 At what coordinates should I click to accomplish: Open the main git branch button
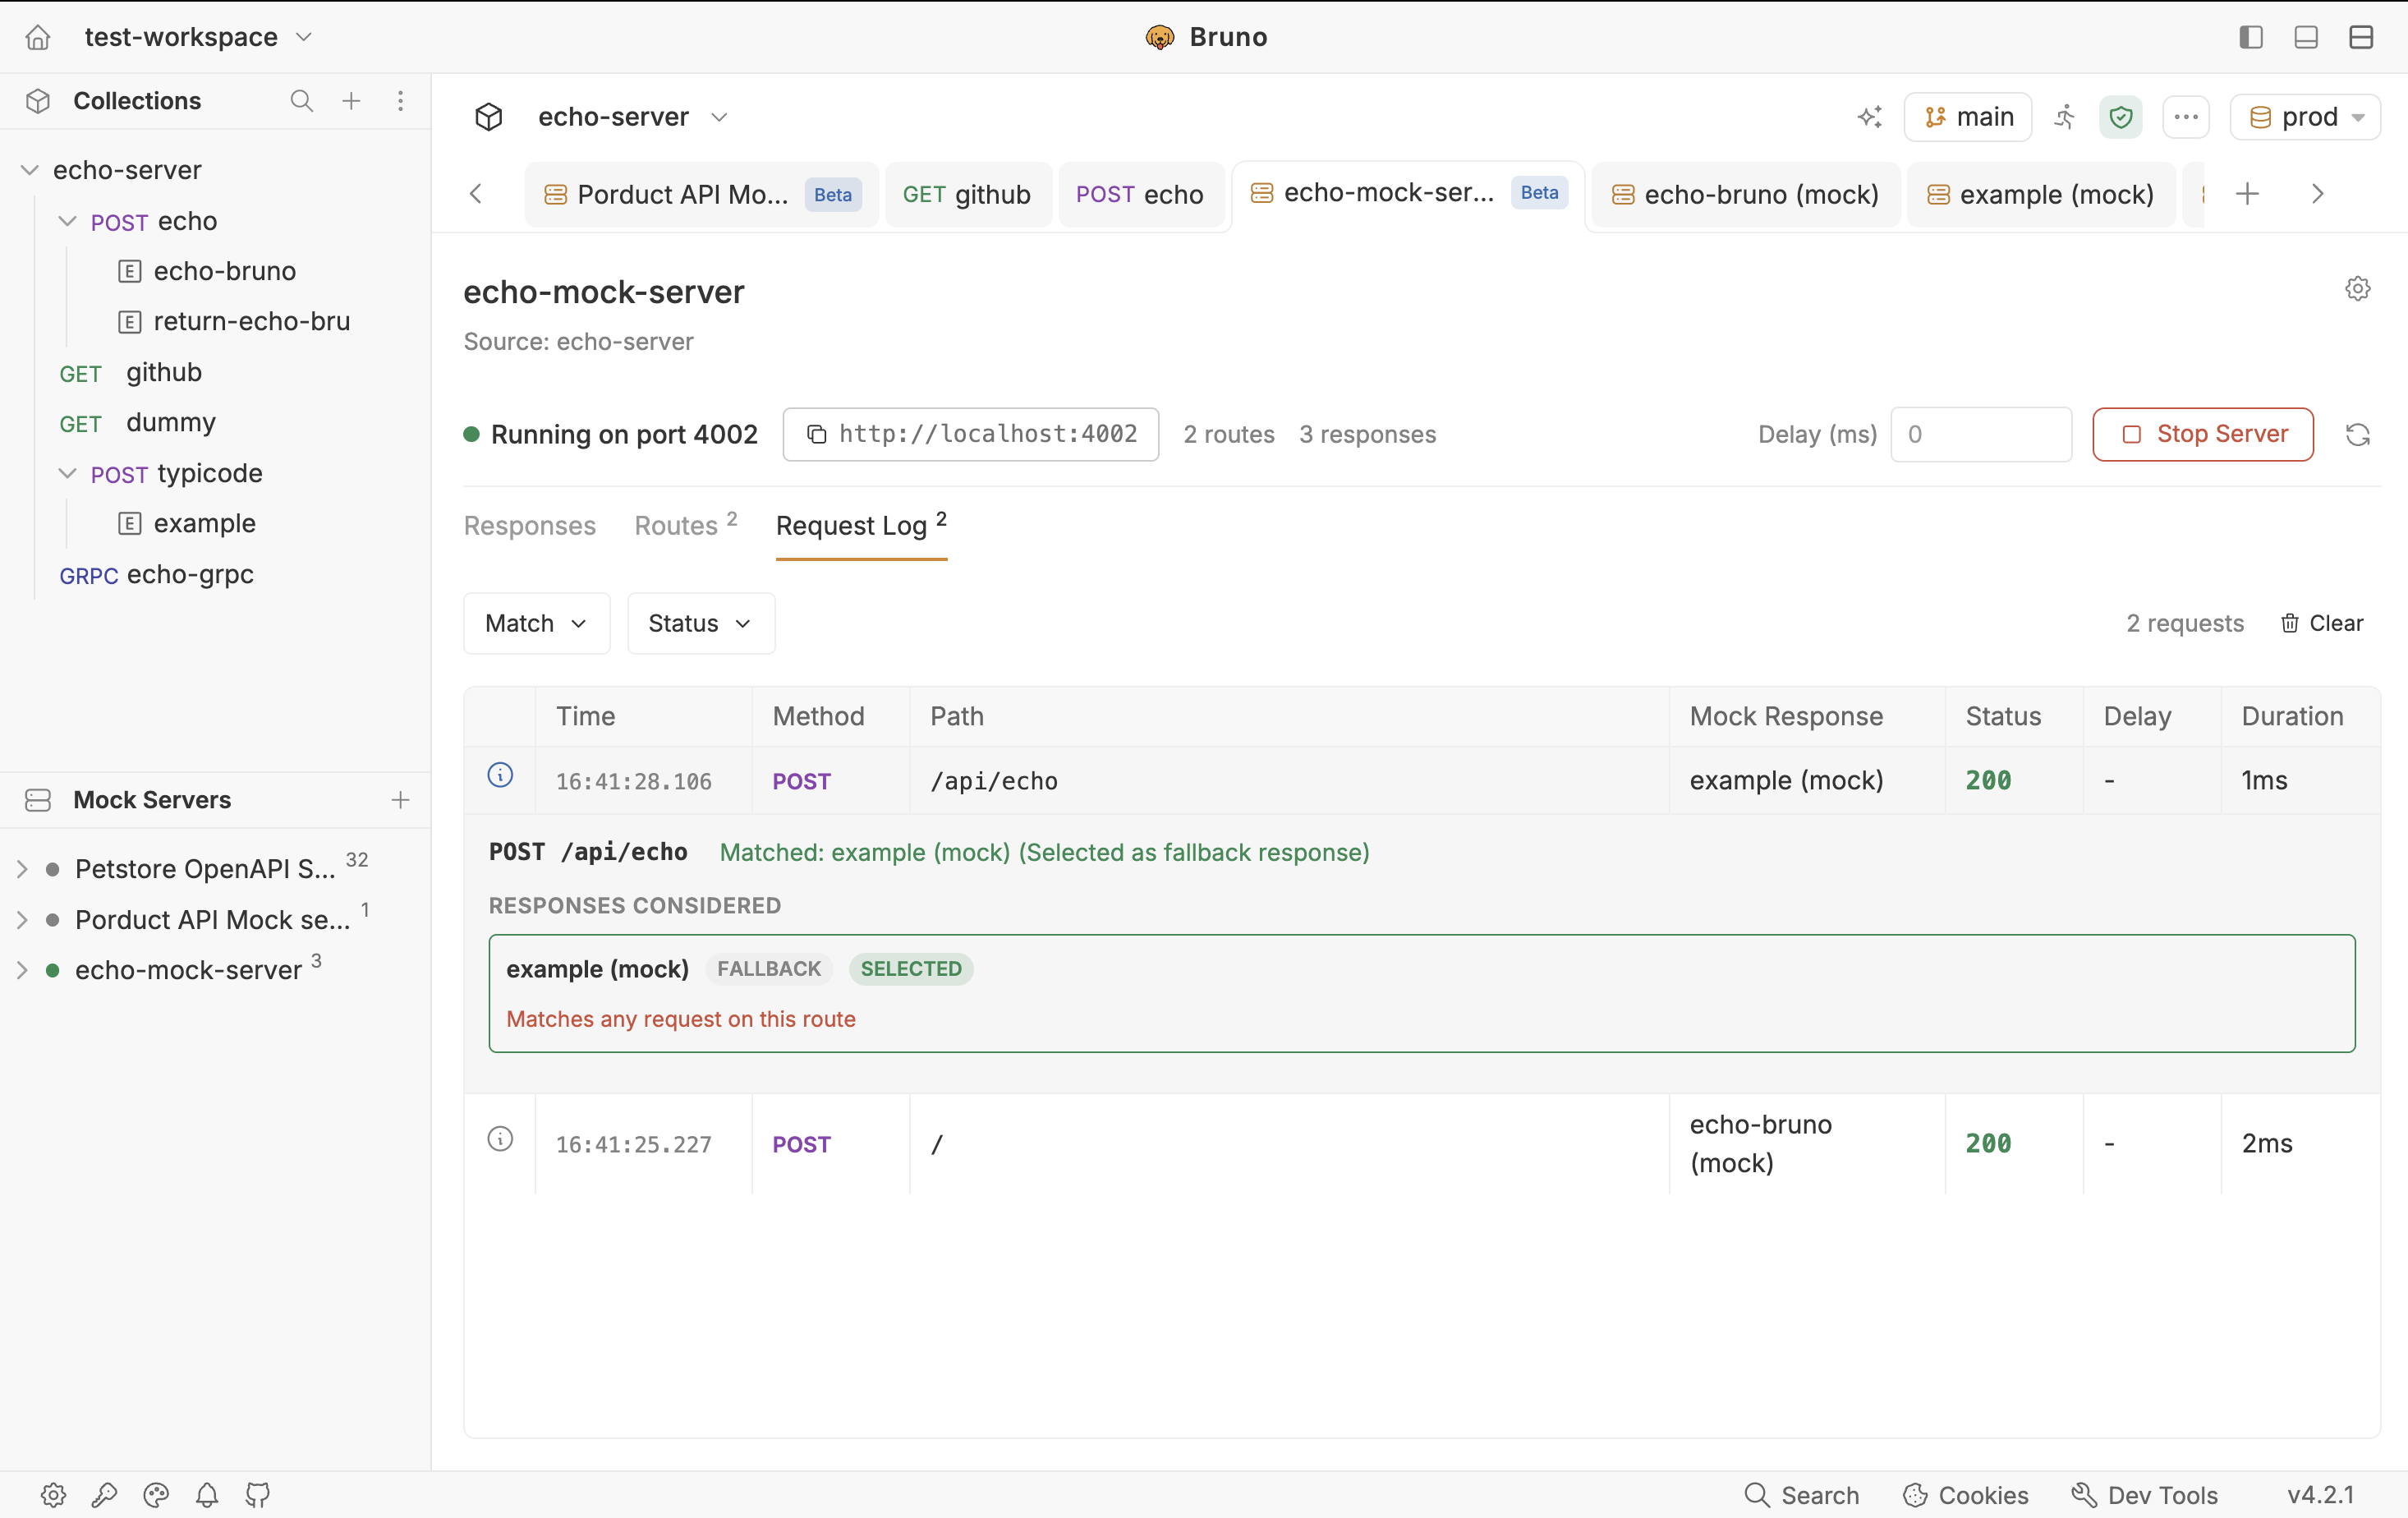pyautogui.click(x=1967, y=117)
